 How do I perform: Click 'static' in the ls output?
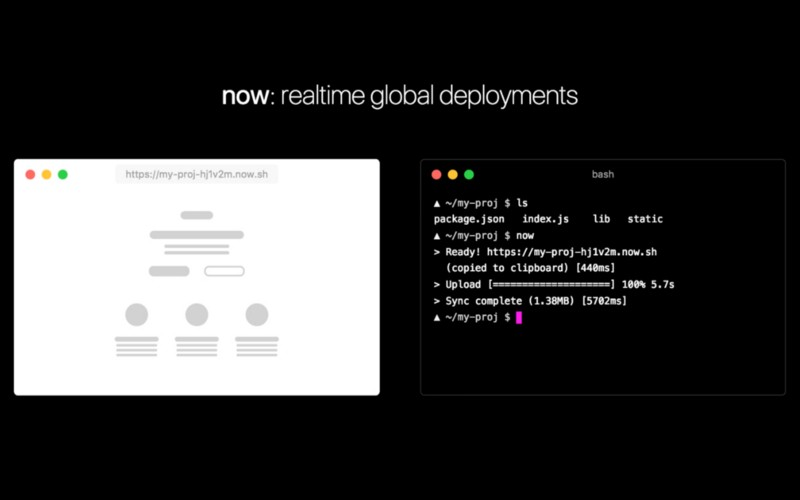(645, 219)
